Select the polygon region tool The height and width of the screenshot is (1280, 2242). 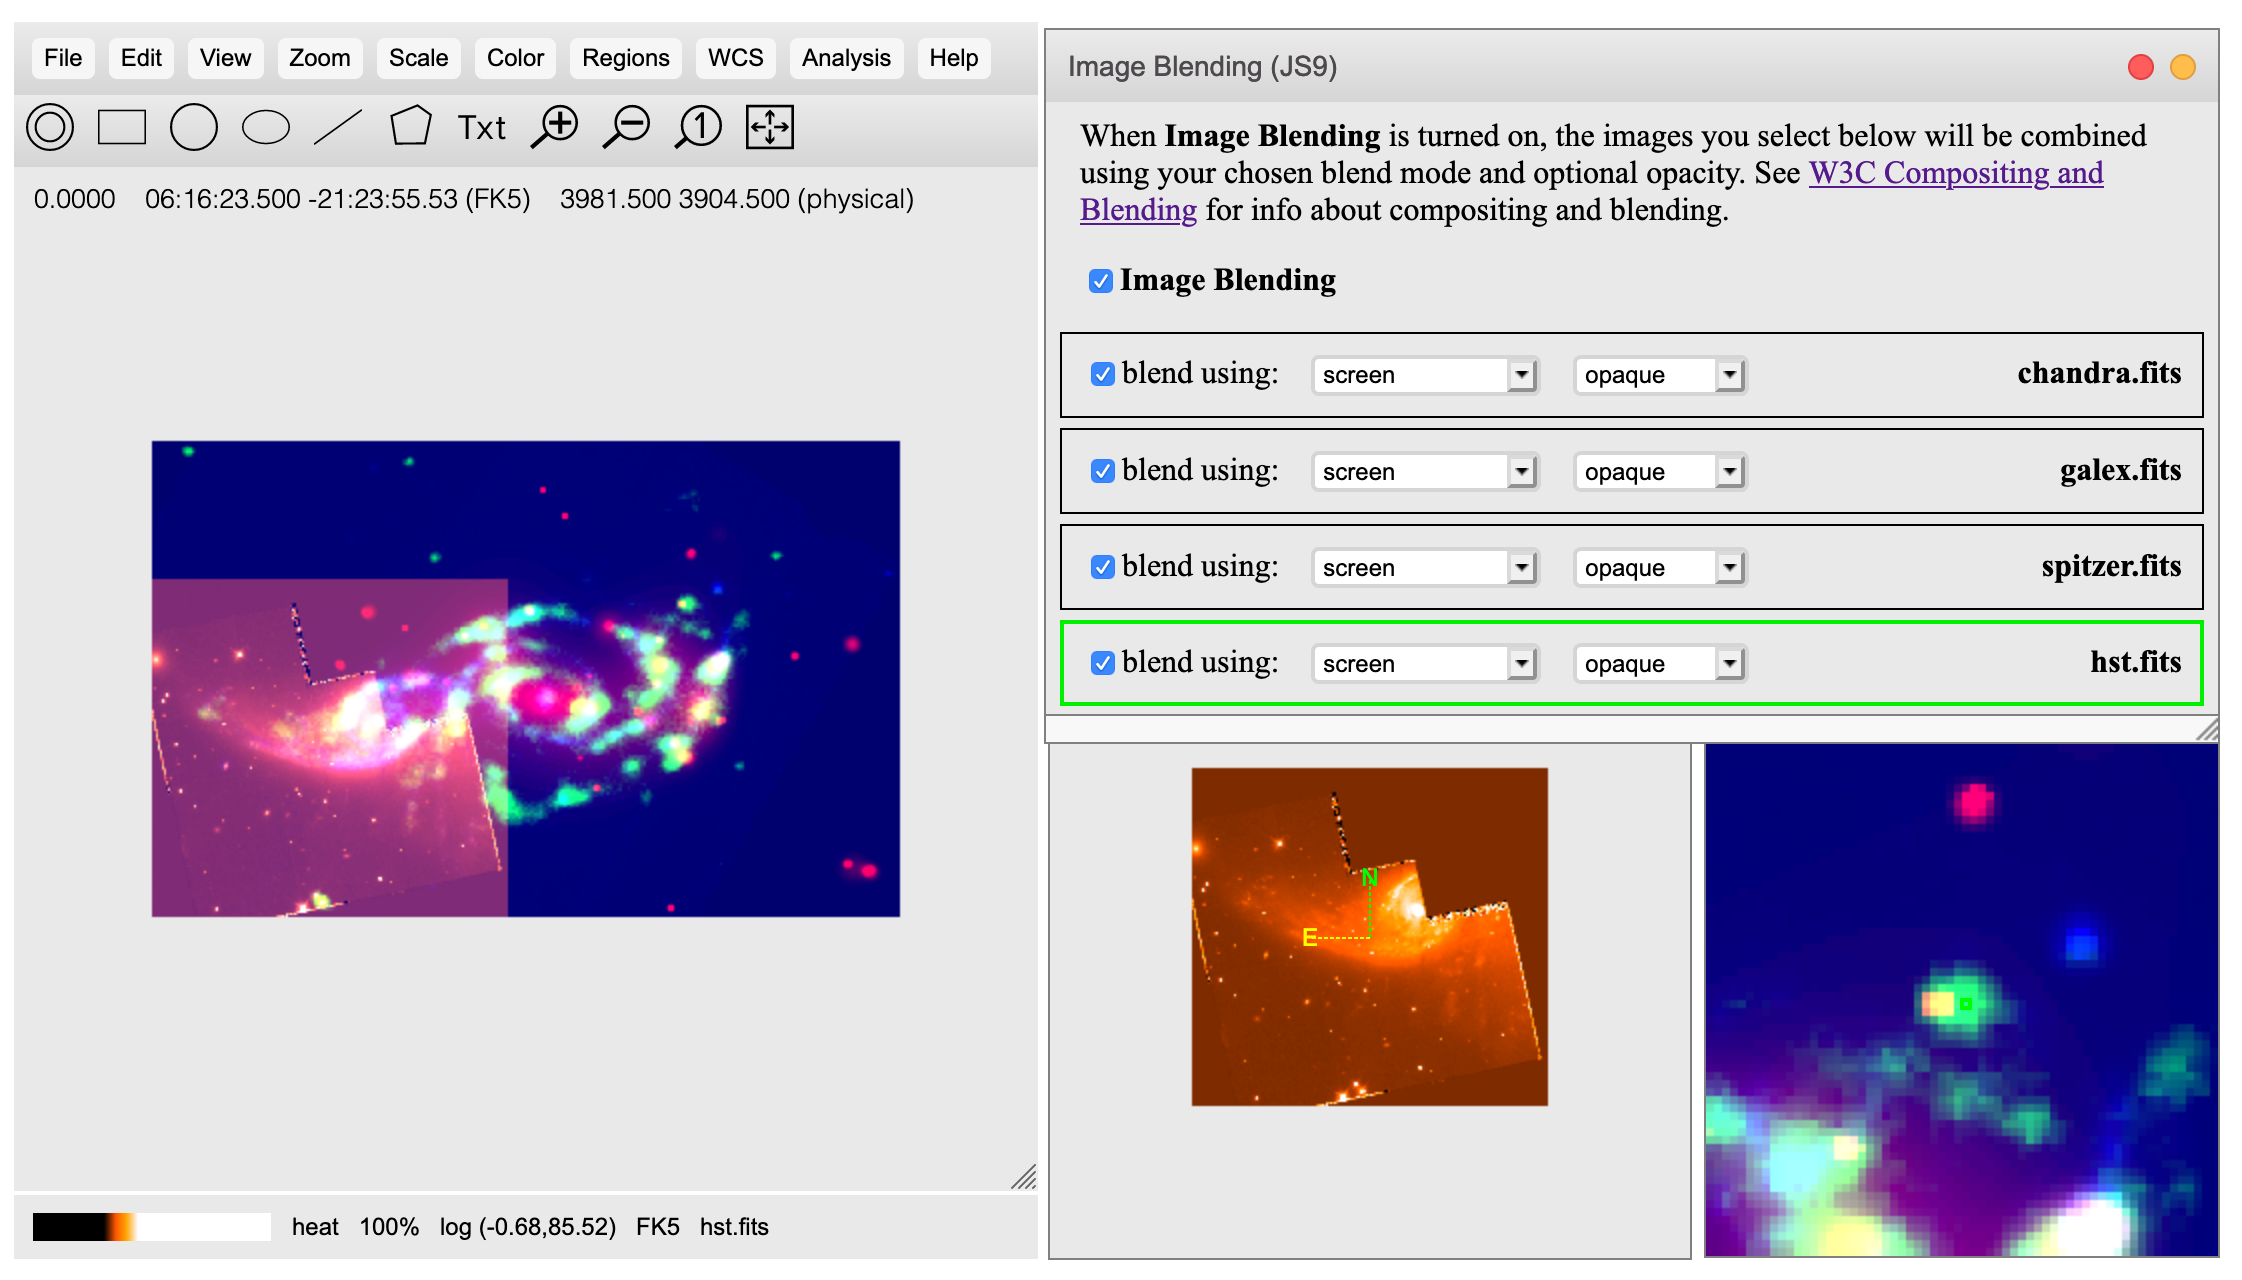pyautogui.click(x=408, y=126)
